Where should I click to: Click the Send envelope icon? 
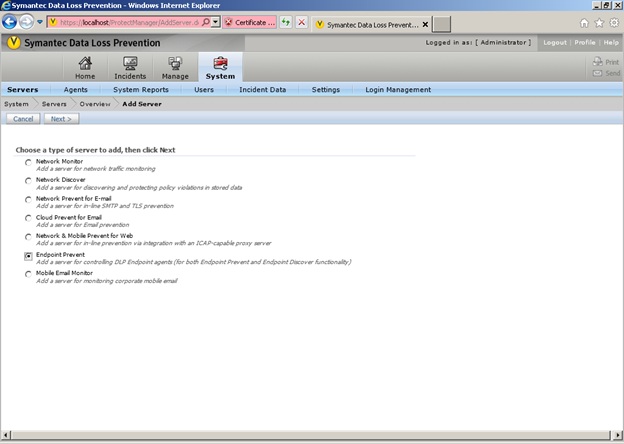pos(597,73)
